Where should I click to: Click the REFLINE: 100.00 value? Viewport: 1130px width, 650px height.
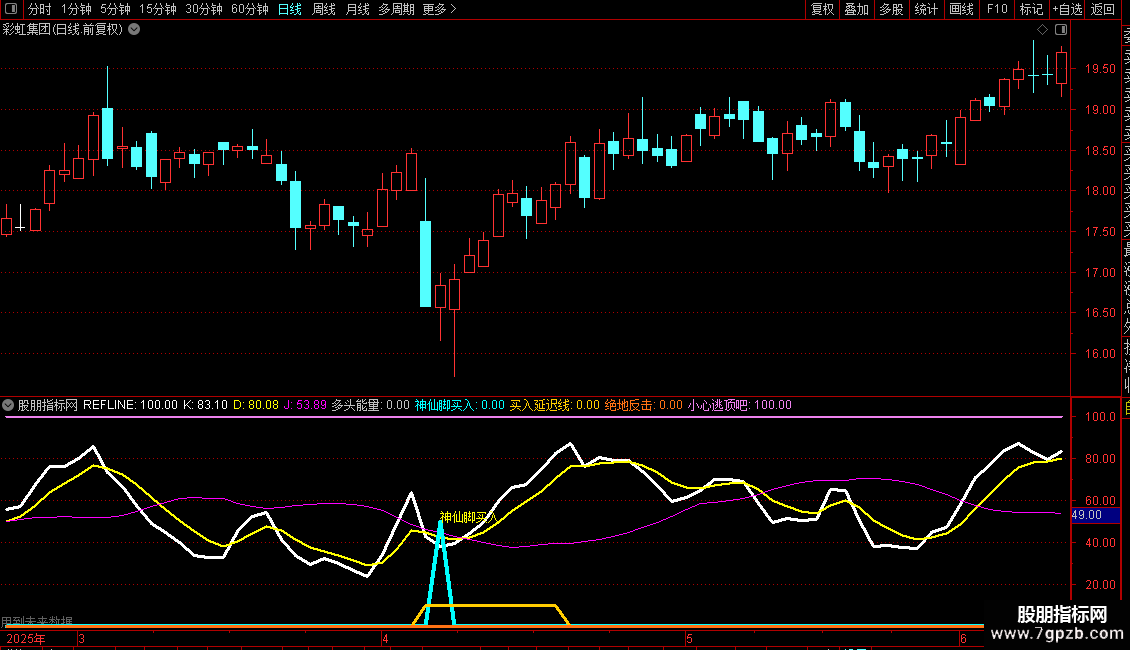click(x=130, y=405)
